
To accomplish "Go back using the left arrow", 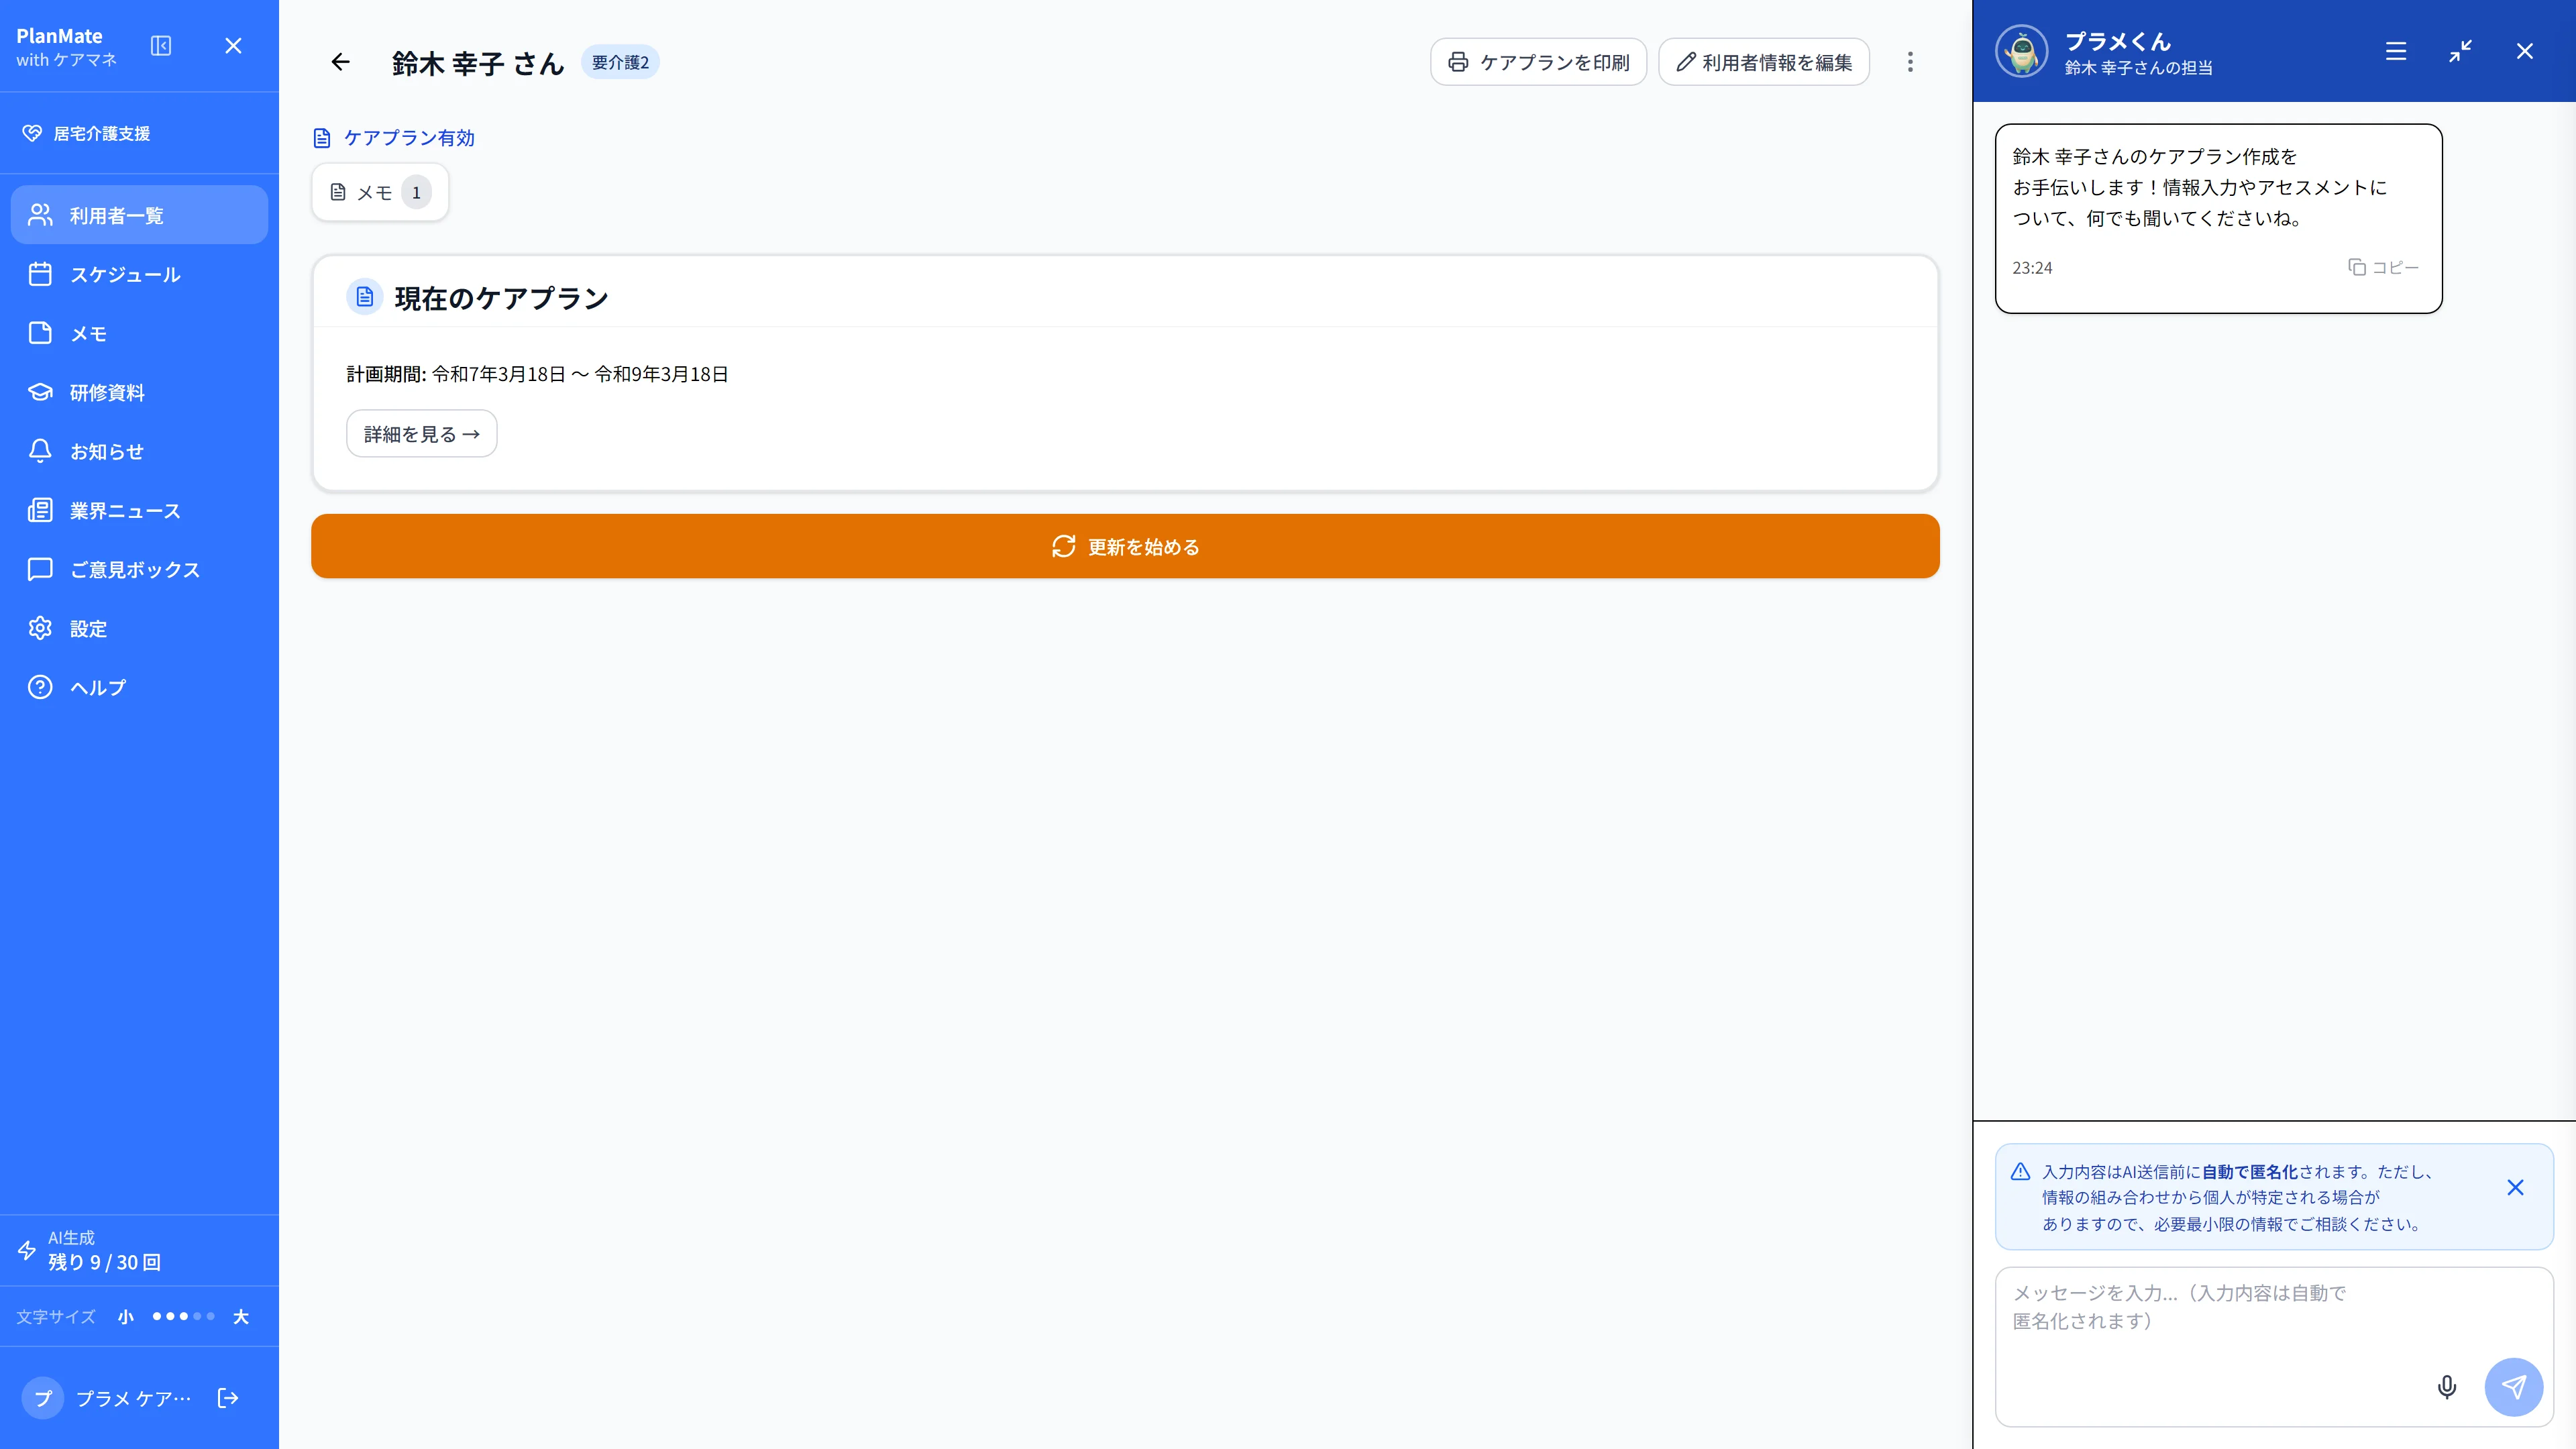I will pyautogui.click(x=340, y=62).
